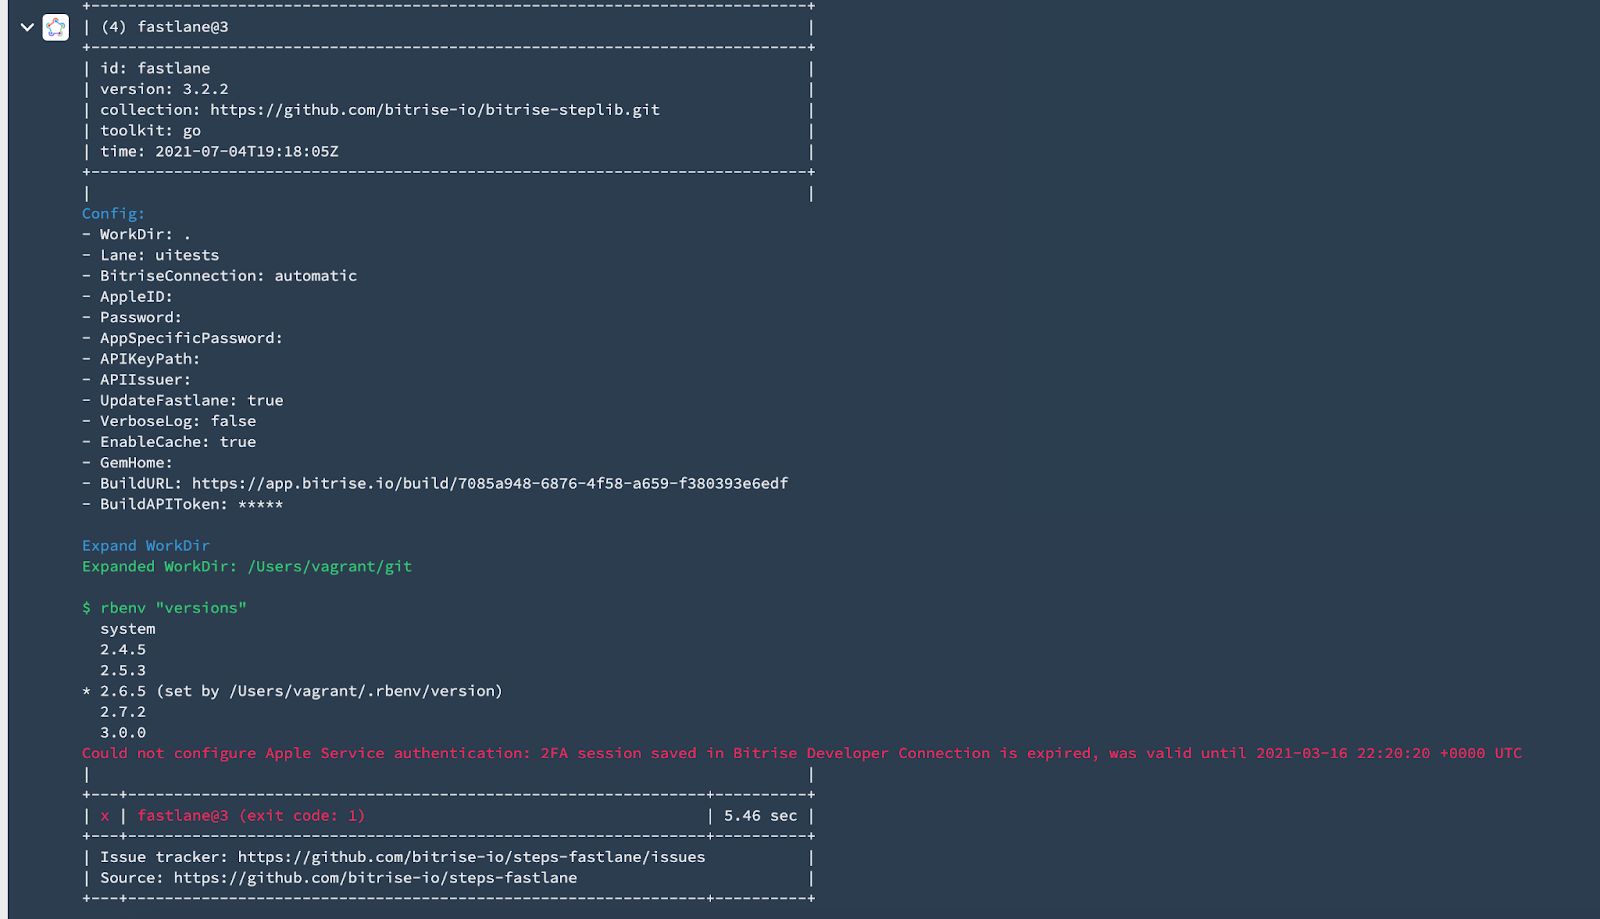Click the 5.46 sec duration
Image resolution: width=1600 pixels, height=919 pixels.
pos(761,816)
